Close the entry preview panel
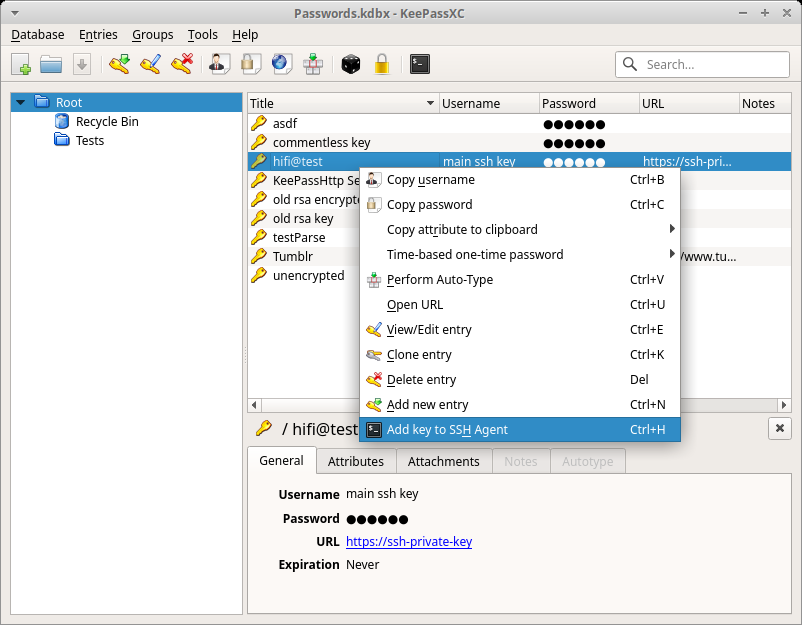Image resolution: width=802 pixels, height=625 pixels. tap(779, 428)
